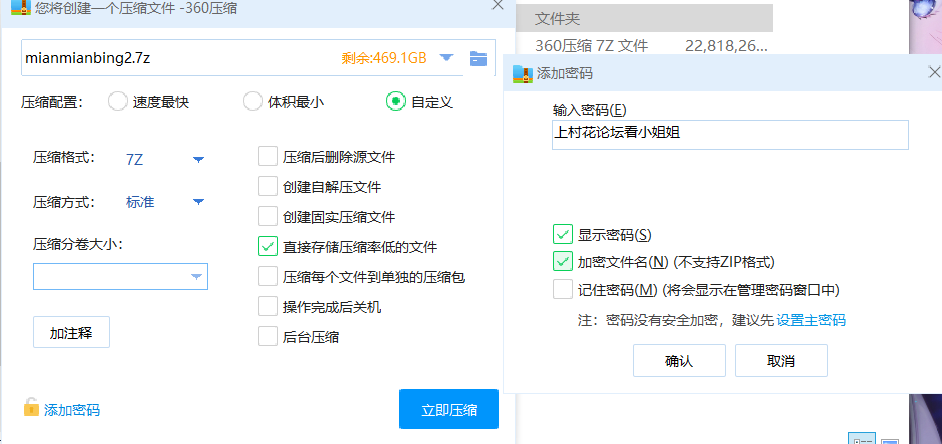Click the 360压缩 app icon in main title bar

(20, 7)
